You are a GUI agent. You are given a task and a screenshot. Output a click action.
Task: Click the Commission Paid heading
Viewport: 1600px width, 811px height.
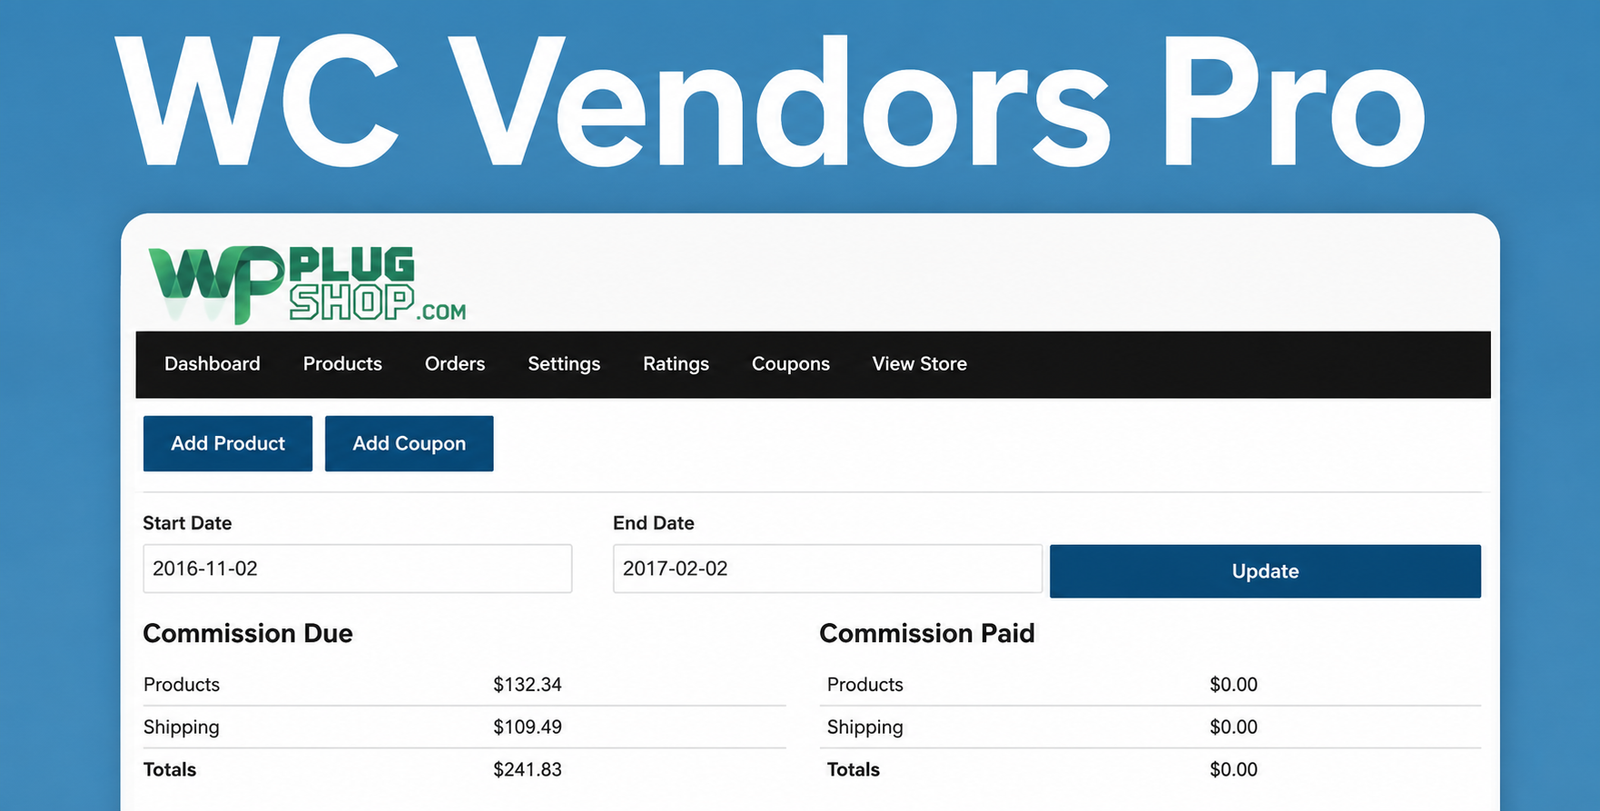(927, 633)
